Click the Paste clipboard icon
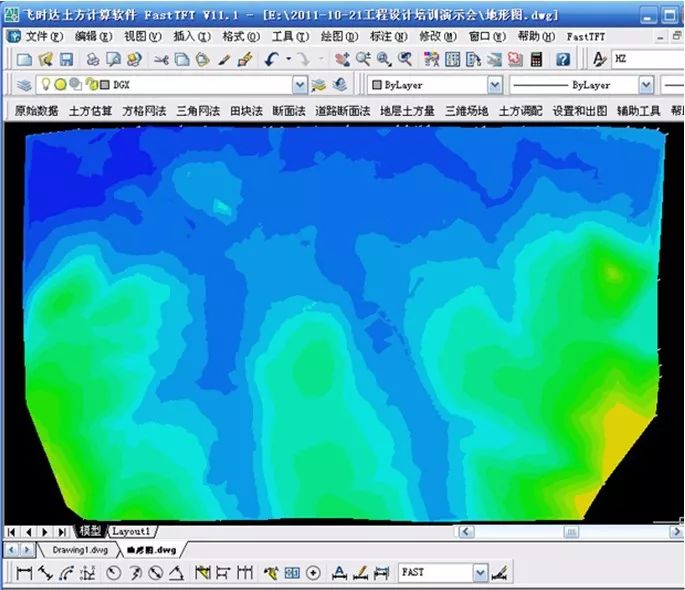This screenshot has height=590, width=685. click(202, 59)
